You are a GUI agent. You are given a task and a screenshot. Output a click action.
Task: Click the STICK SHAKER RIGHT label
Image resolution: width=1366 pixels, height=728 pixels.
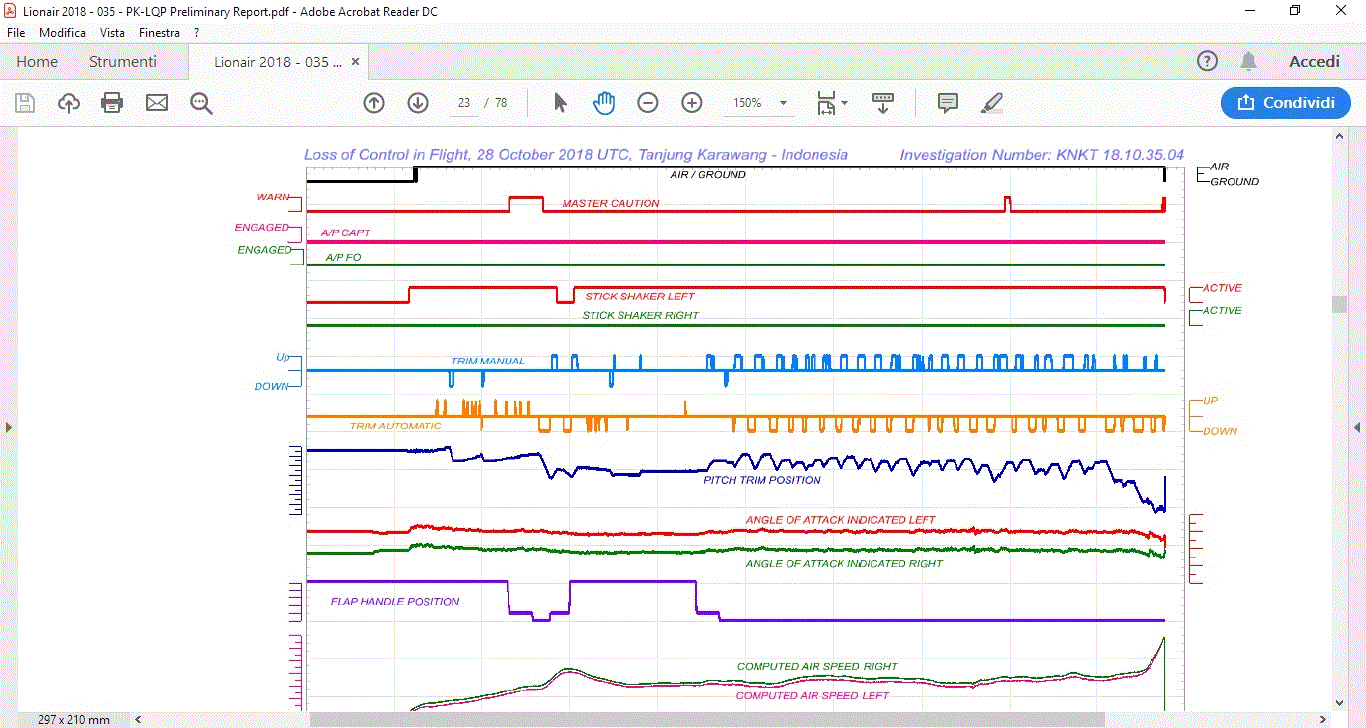point(641,315)
